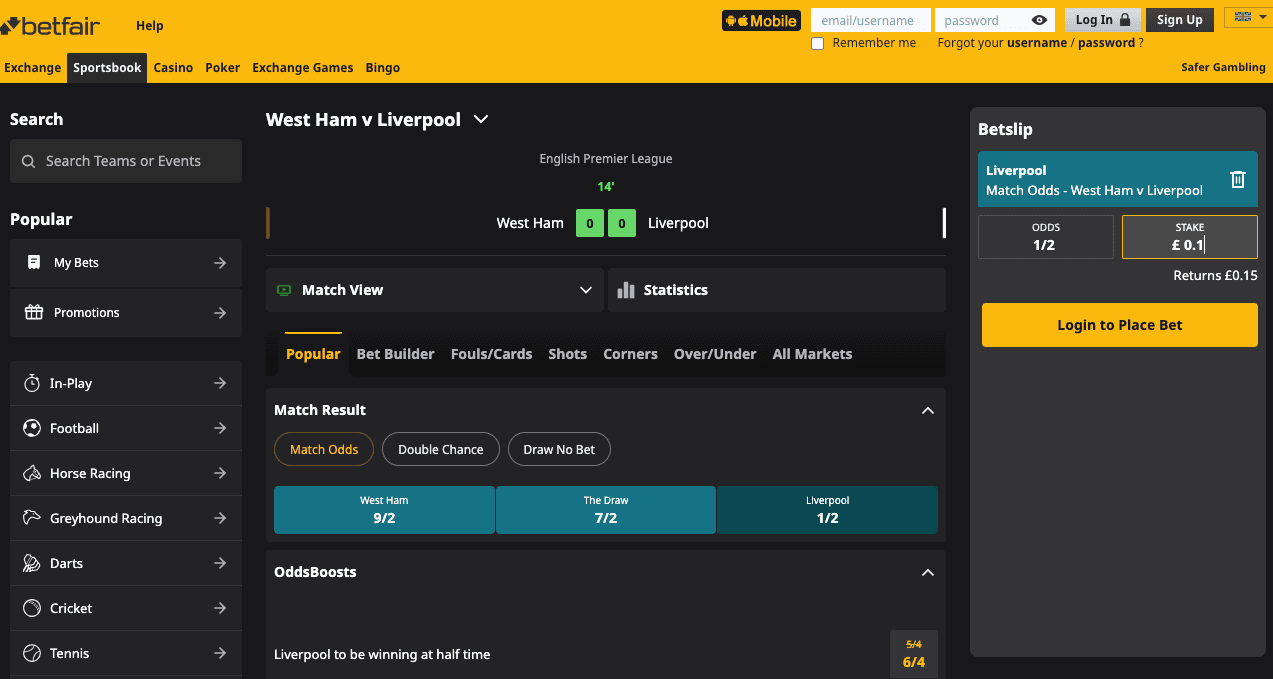Screen dimensions: 1273x679
Task: Collapse the Match Result section
Action: pos(927,410)
